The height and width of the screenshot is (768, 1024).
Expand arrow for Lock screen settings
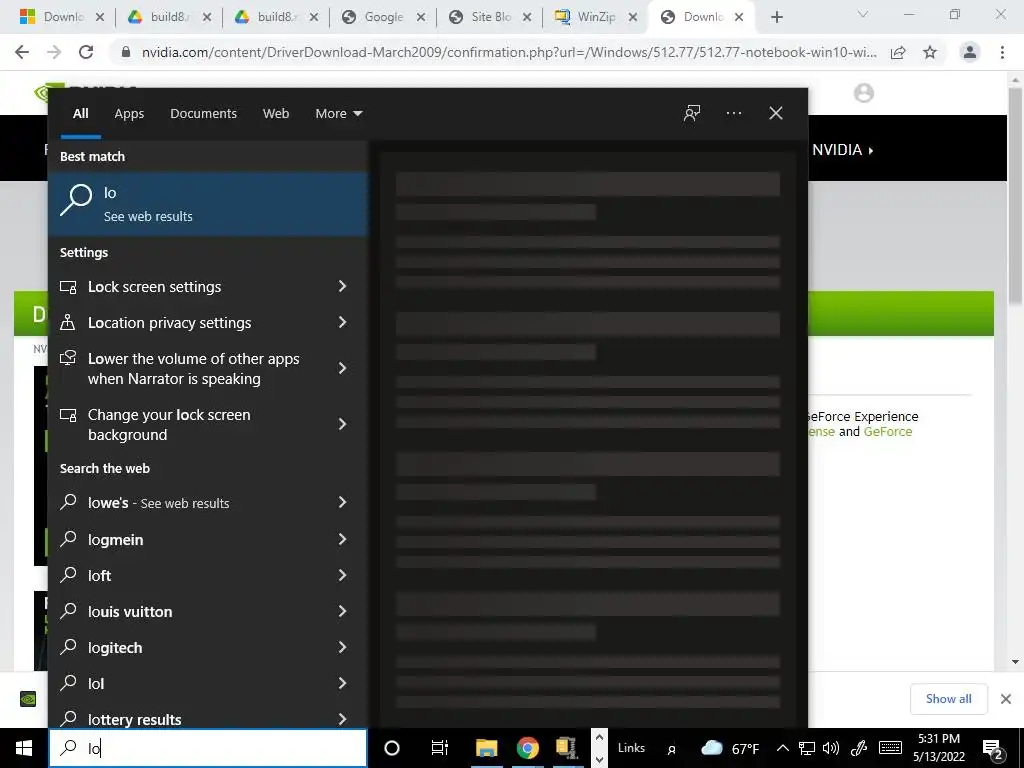point(343,286)
